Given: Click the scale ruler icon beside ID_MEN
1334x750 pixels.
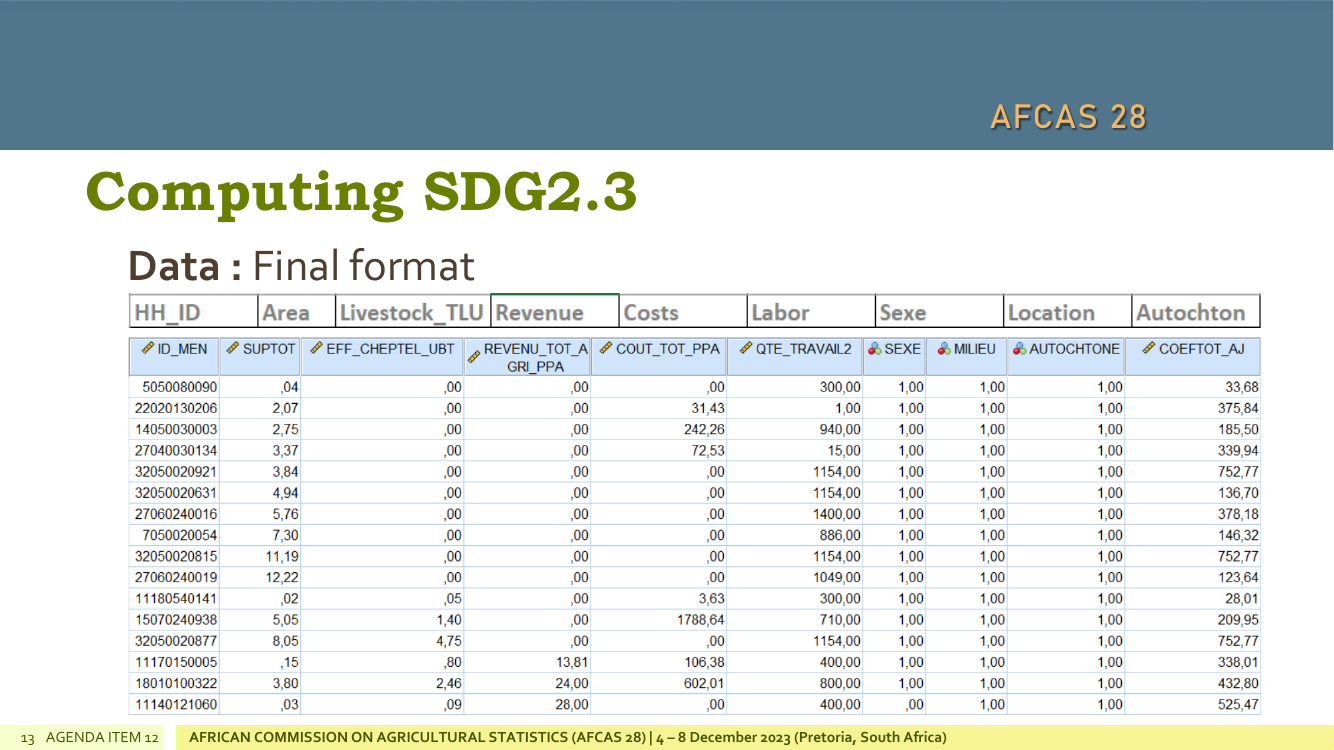Looking at the screenshot, I should pyautogui.click(x=147, y=349).
